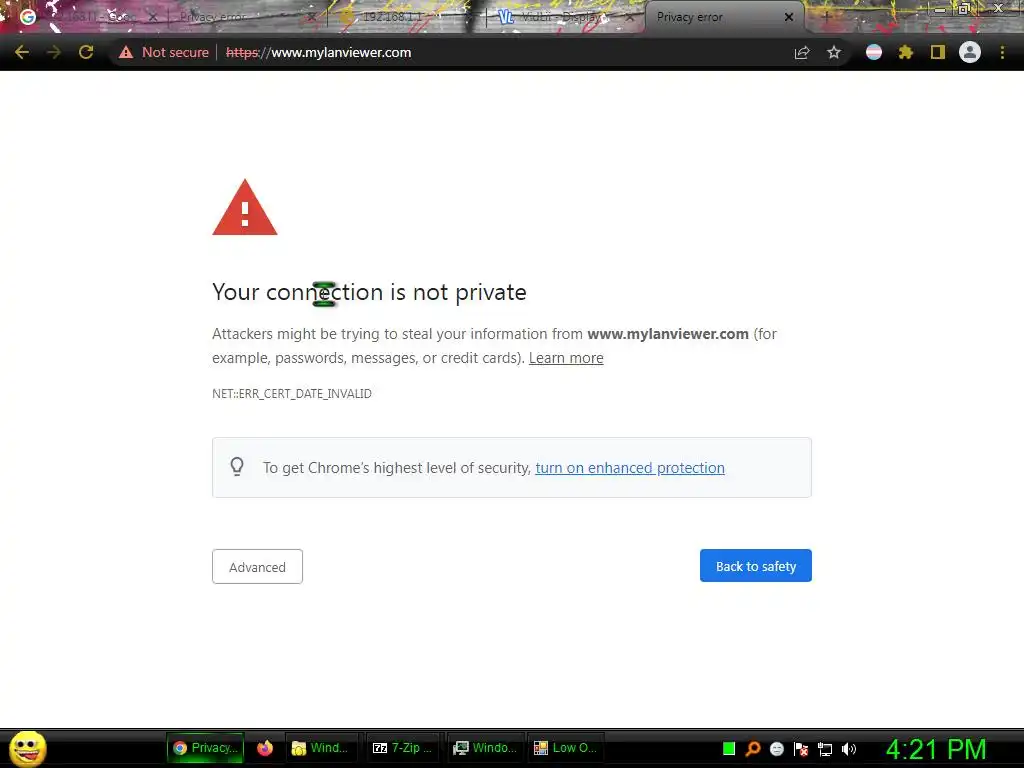Open the monitor-icon Windo... taskbar window
1024x768 pixels.
click(x=485, y=748)
